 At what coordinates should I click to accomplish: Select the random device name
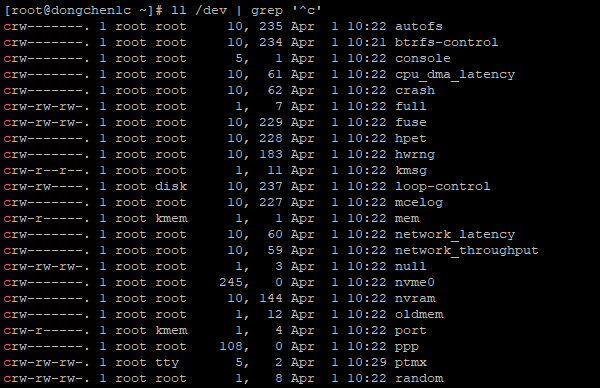419,378
